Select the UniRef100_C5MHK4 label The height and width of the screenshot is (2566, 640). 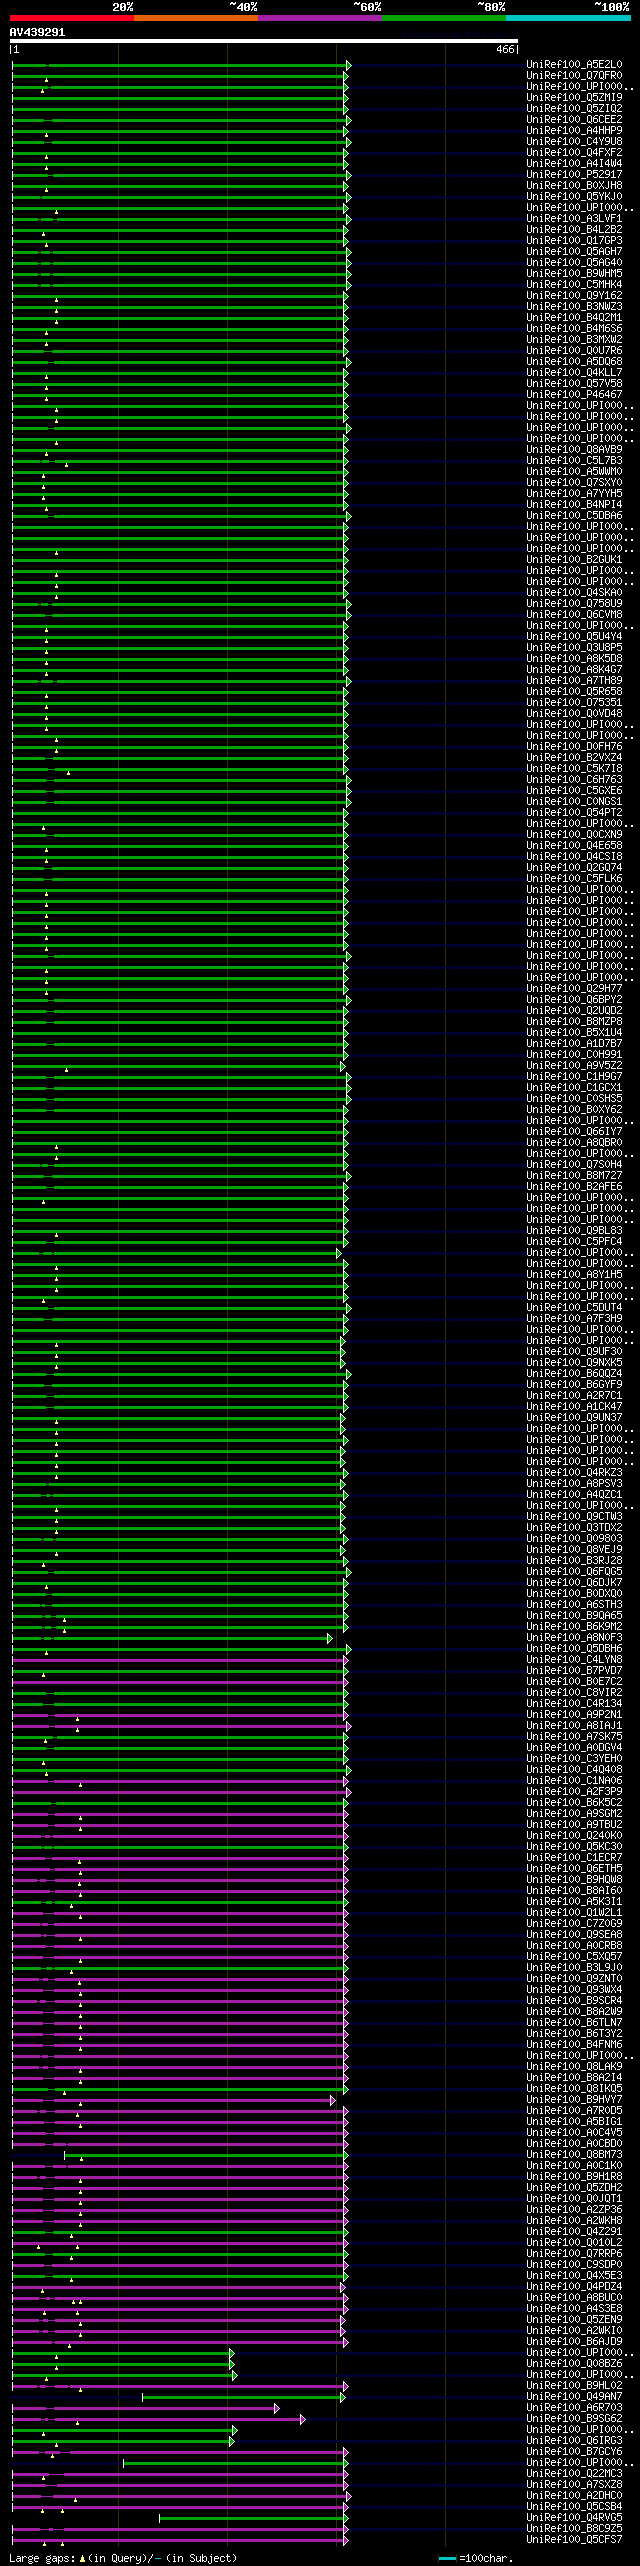[574, 285]
